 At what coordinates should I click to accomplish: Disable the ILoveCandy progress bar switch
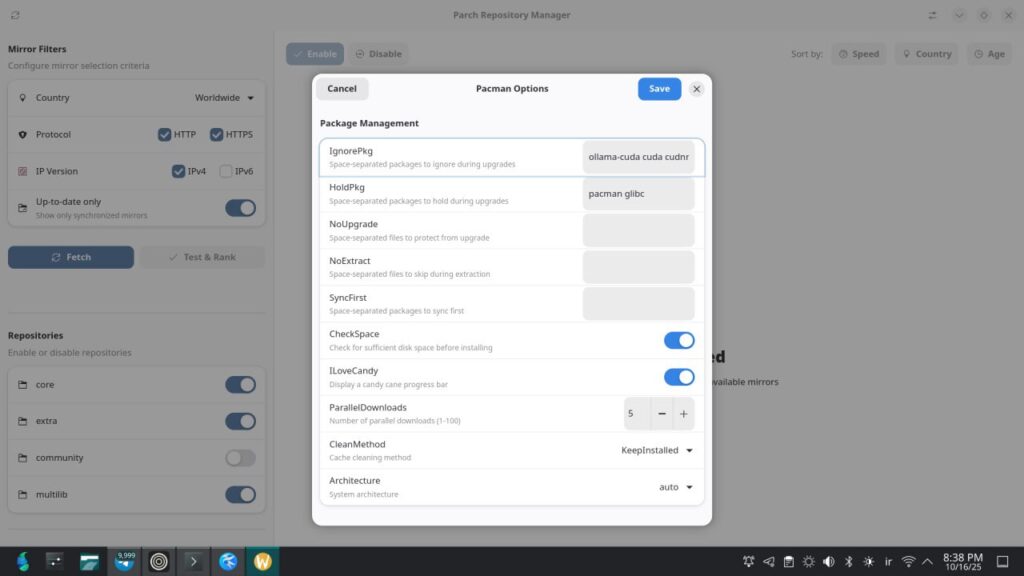click(x=679, y=377)
